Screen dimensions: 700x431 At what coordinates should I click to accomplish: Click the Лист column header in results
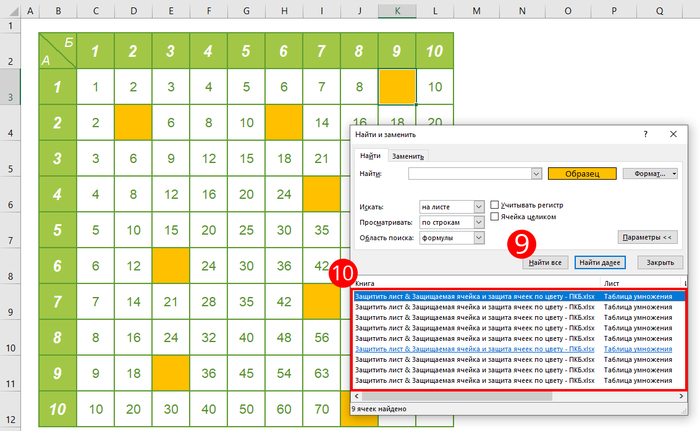[641, 283]
